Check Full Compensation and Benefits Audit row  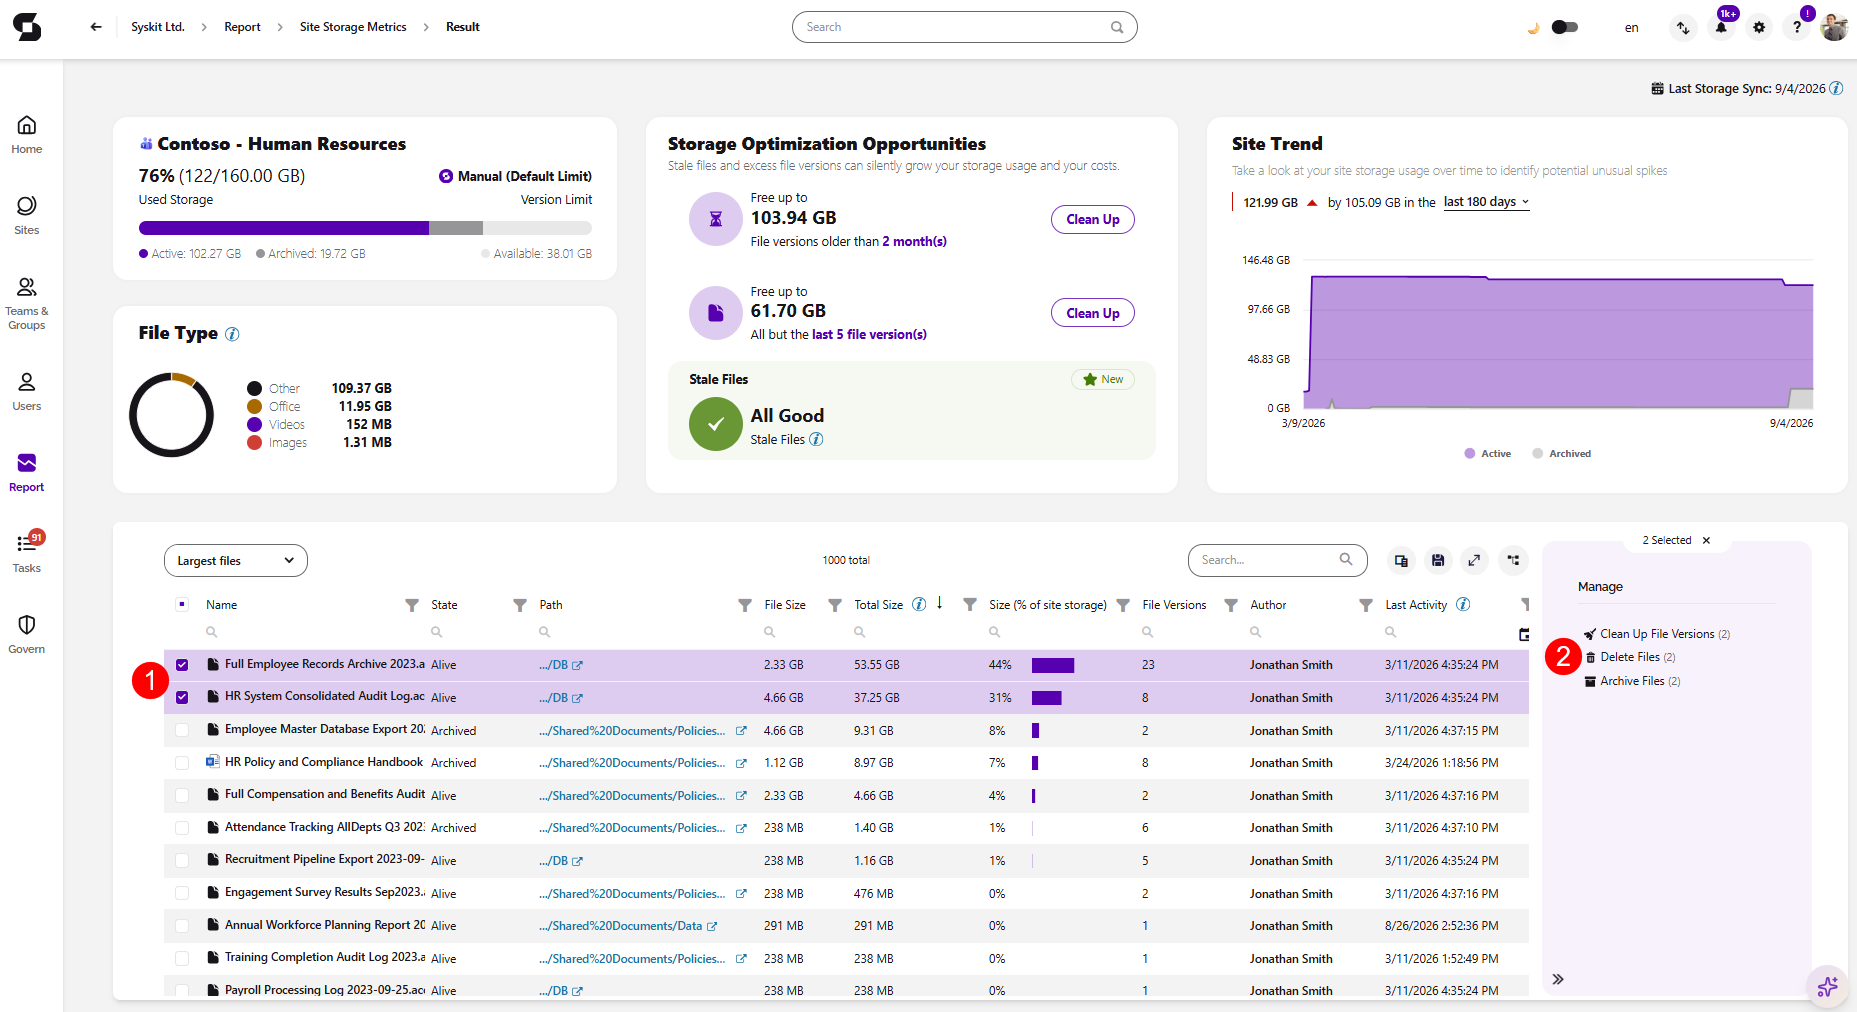[182, 795]
